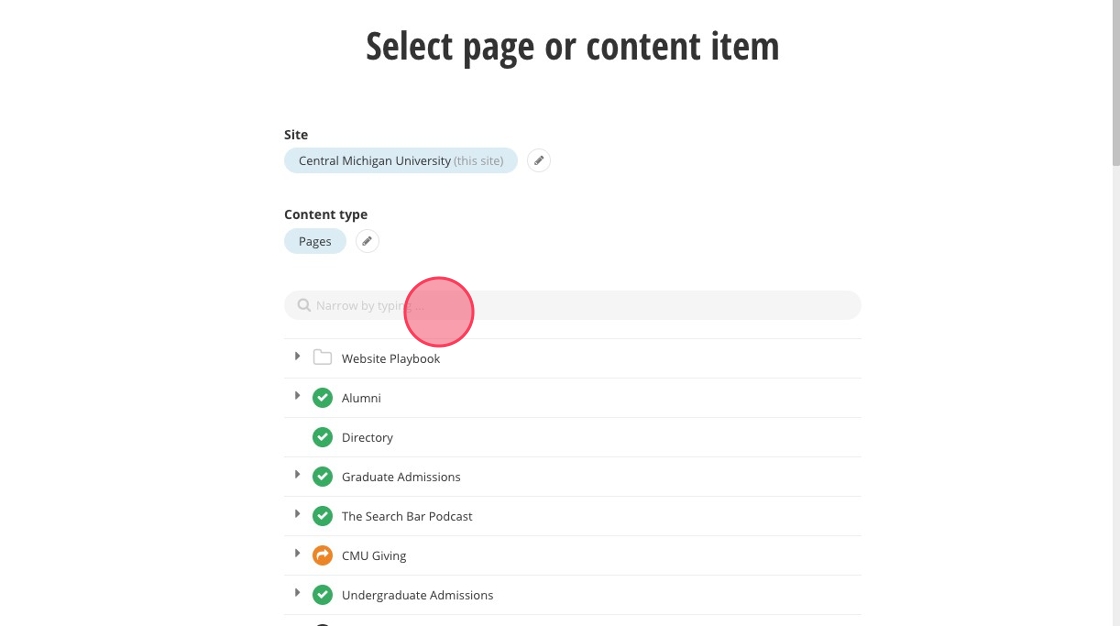1120x626 pixels.
Task: Click the Website Playbook folder icon
Action: tap(322, 358)
